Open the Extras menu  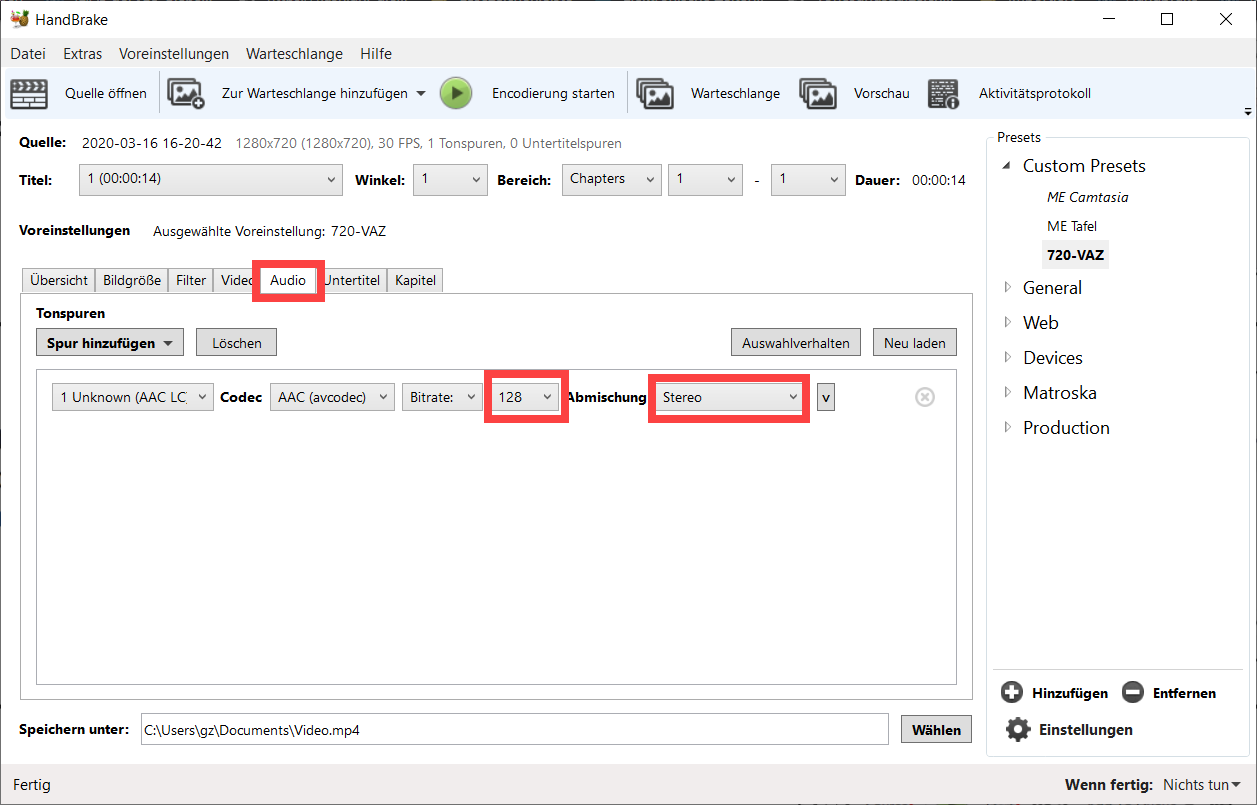83,54
